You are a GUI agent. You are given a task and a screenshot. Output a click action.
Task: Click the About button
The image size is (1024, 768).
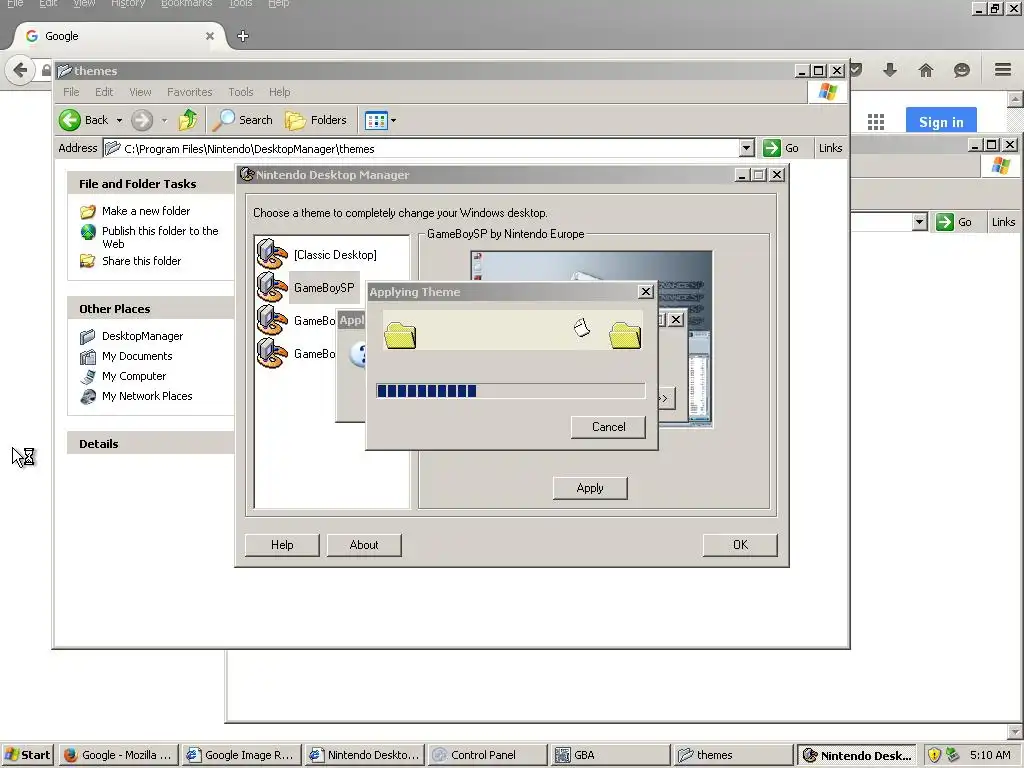pos(364,545)
